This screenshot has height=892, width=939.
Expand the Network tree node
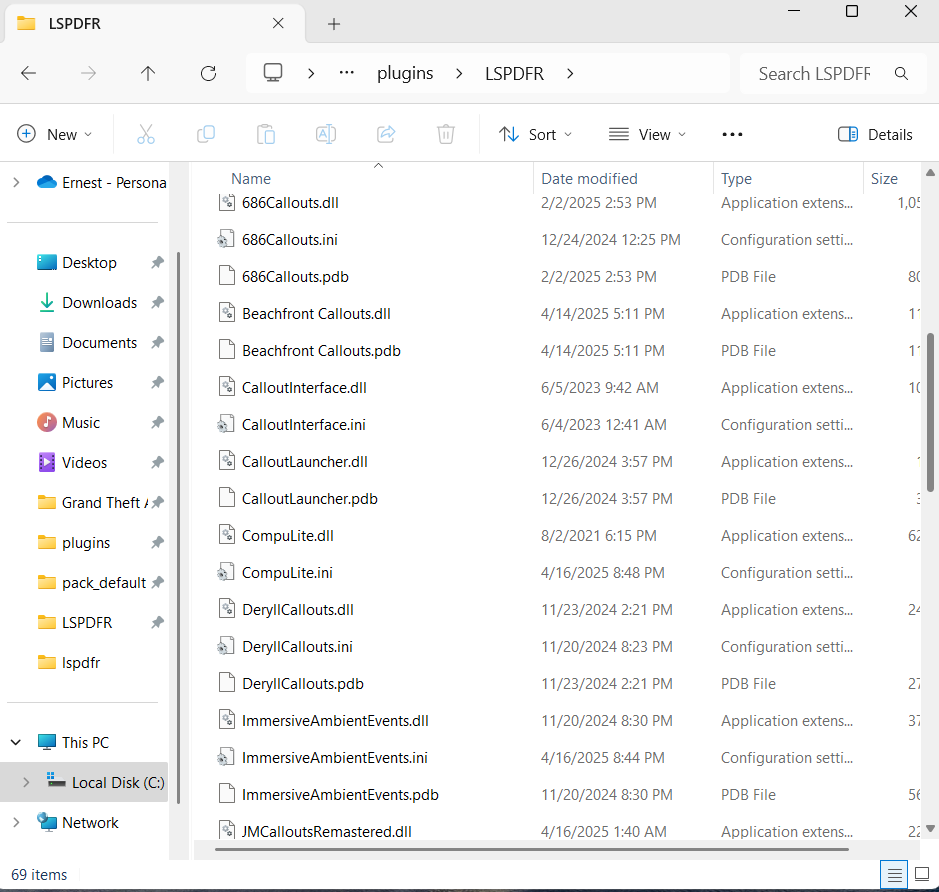pos(16,822)
